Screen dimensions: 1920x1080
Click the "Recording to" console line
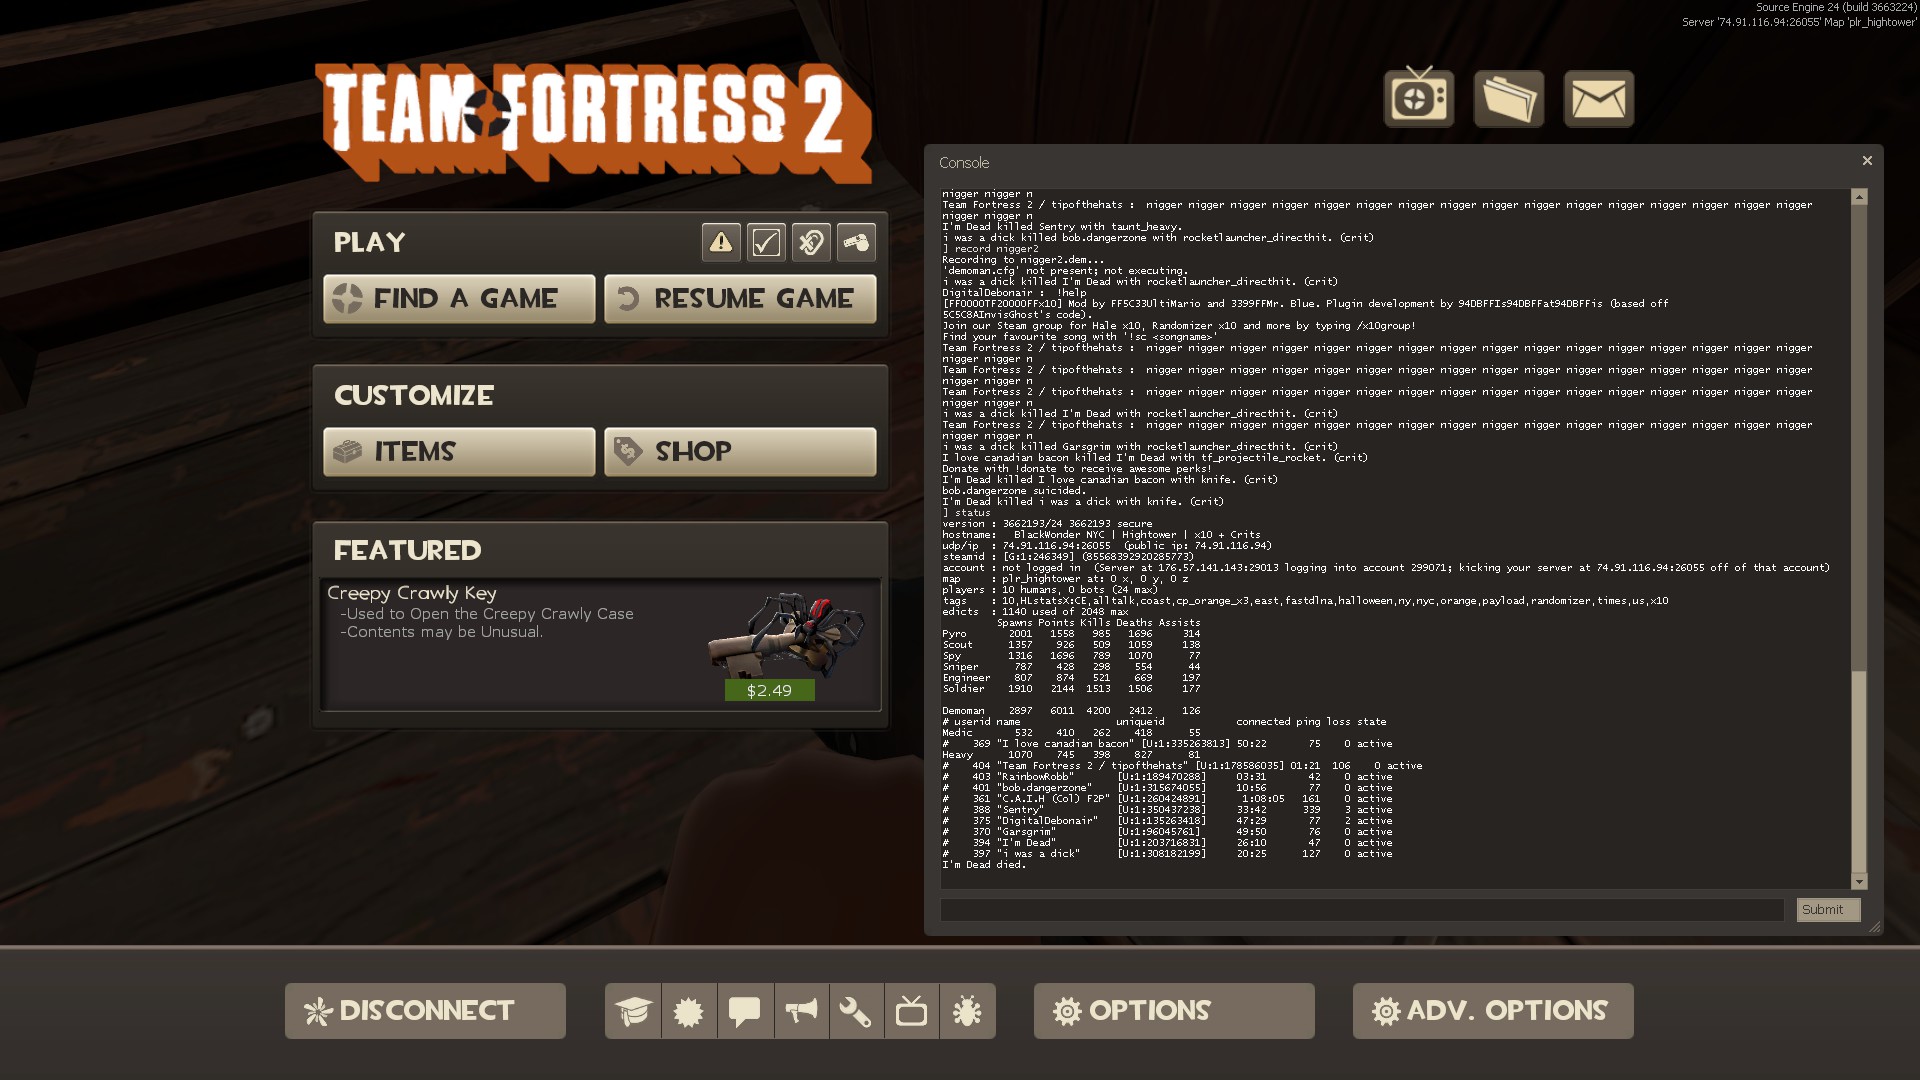click(1022, 260)
